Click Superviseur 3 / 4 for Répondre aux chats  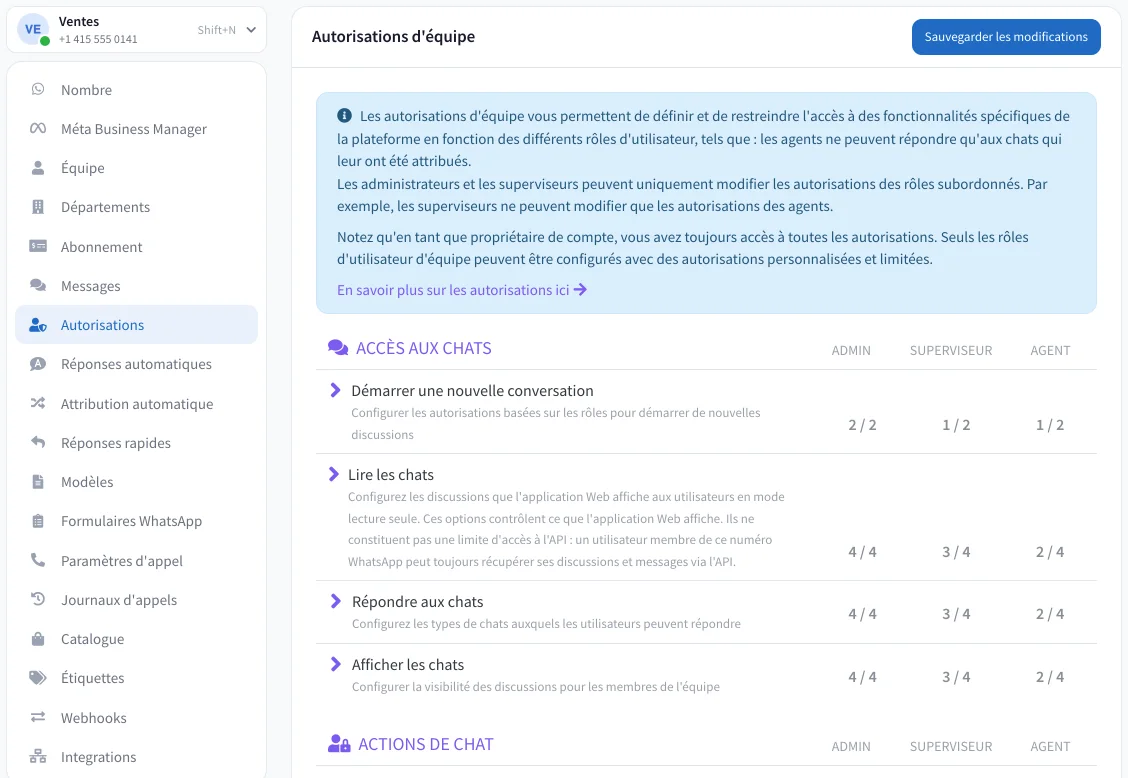[956, 614]
